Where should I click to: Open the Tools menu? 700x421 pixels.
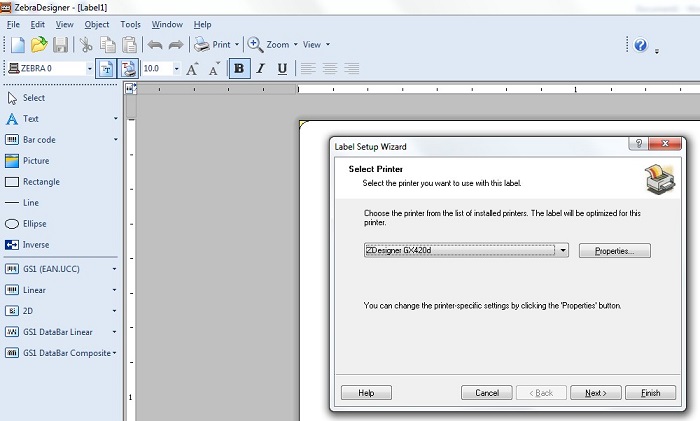(x=130, y=25)
